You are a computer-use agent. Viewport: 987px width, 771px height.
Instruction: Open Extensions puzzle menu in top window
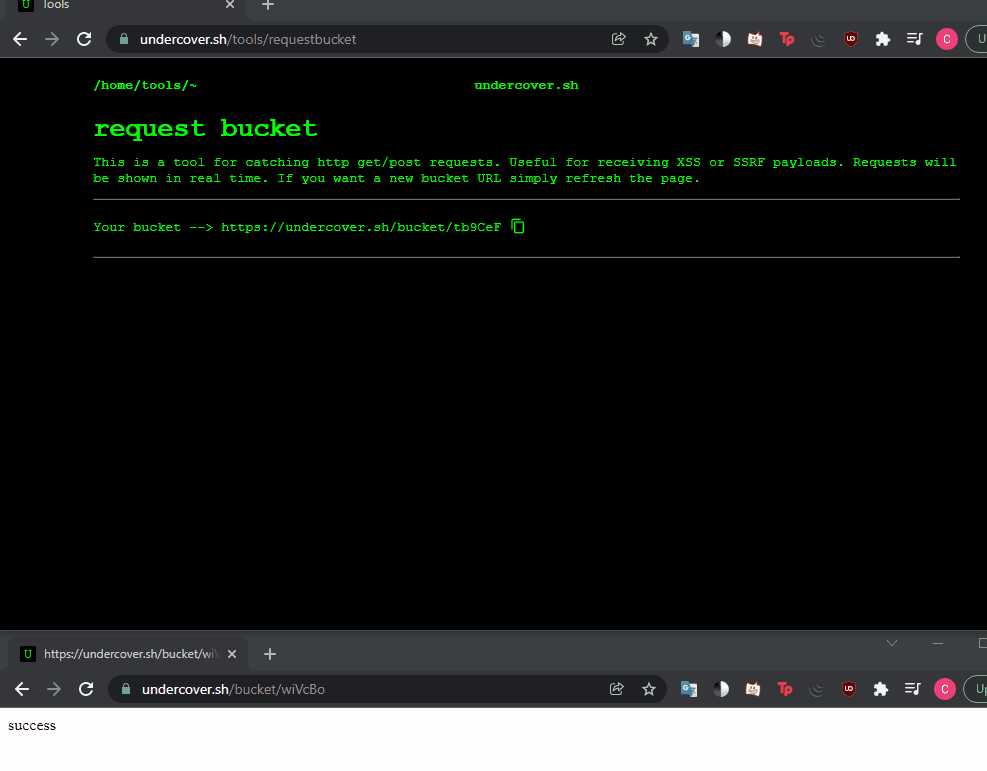(883, 39)
